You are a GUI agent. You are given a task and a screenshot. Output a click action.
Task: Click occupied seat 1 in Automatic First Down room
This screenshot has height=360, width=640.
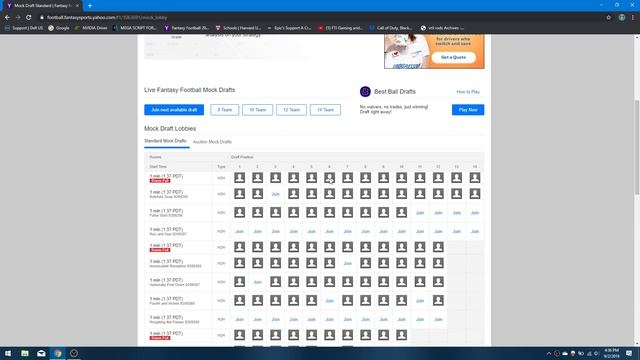click(x=240, y=282)
